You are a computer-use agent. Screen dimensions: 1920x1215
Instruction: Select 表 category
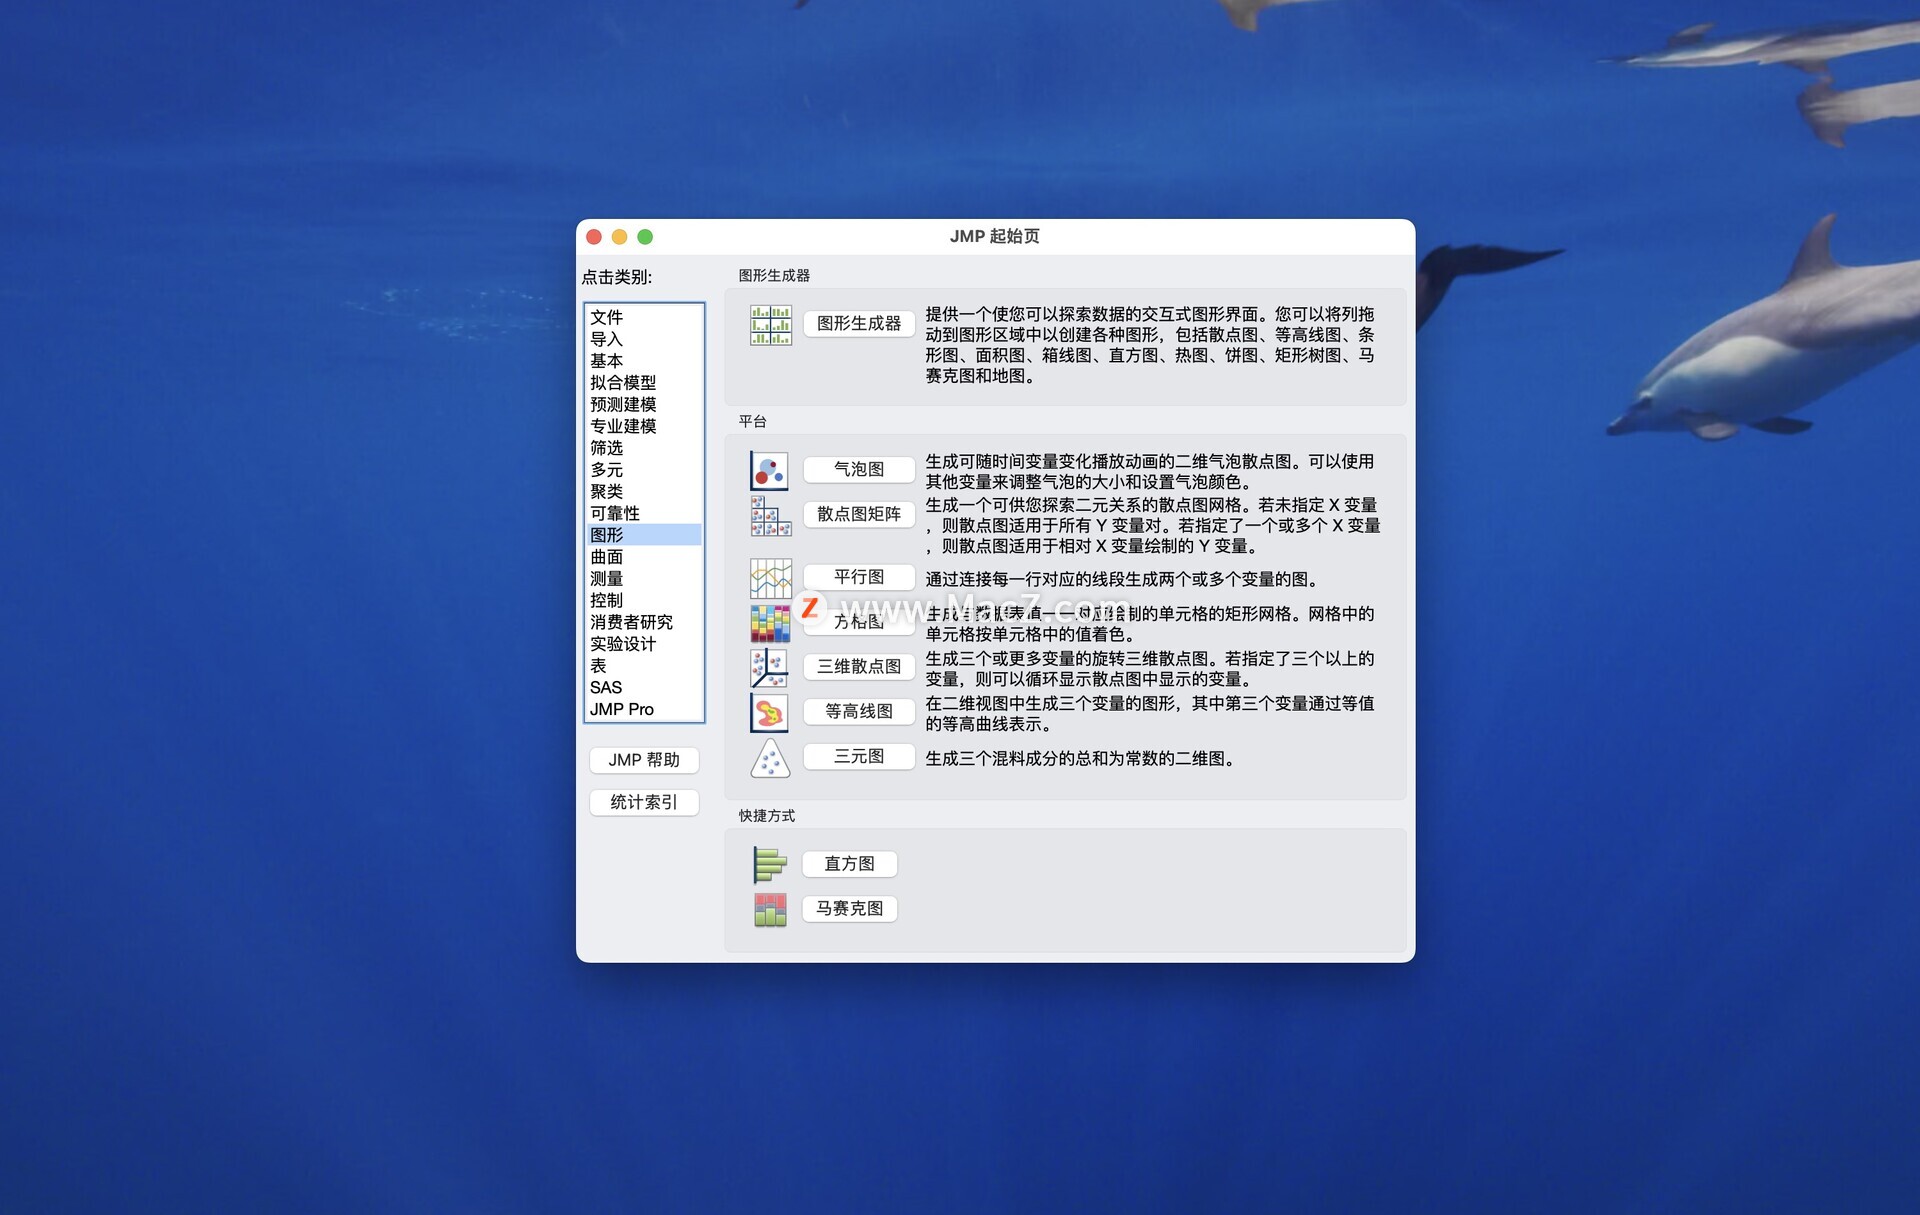[x=644, y=666]
